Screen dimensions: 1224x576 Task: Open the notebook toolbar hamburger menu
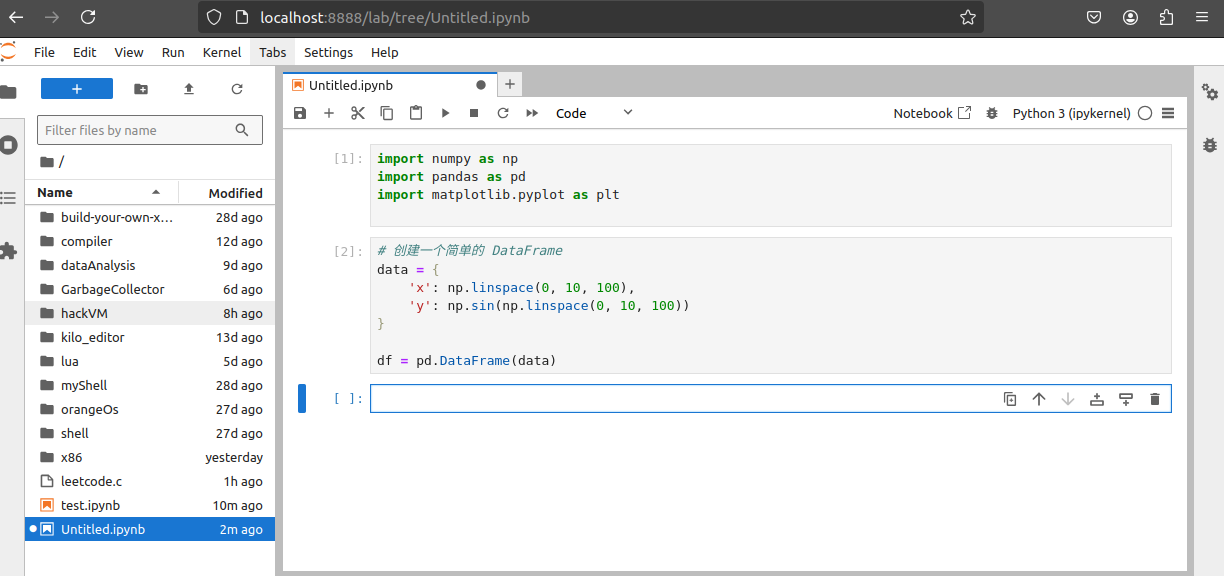1168,113
